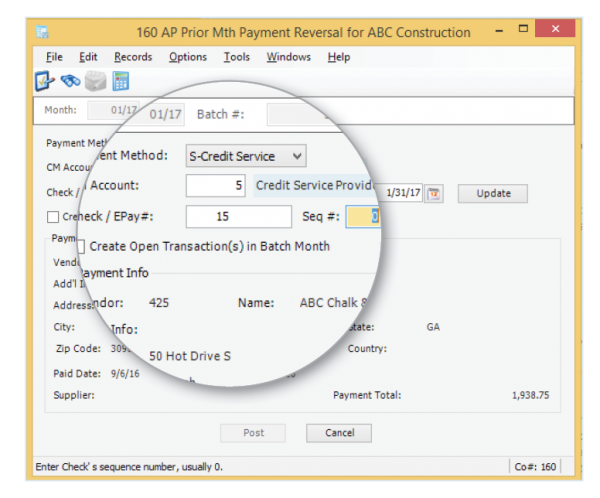Open the Tools menu

(x=236, y=57)
